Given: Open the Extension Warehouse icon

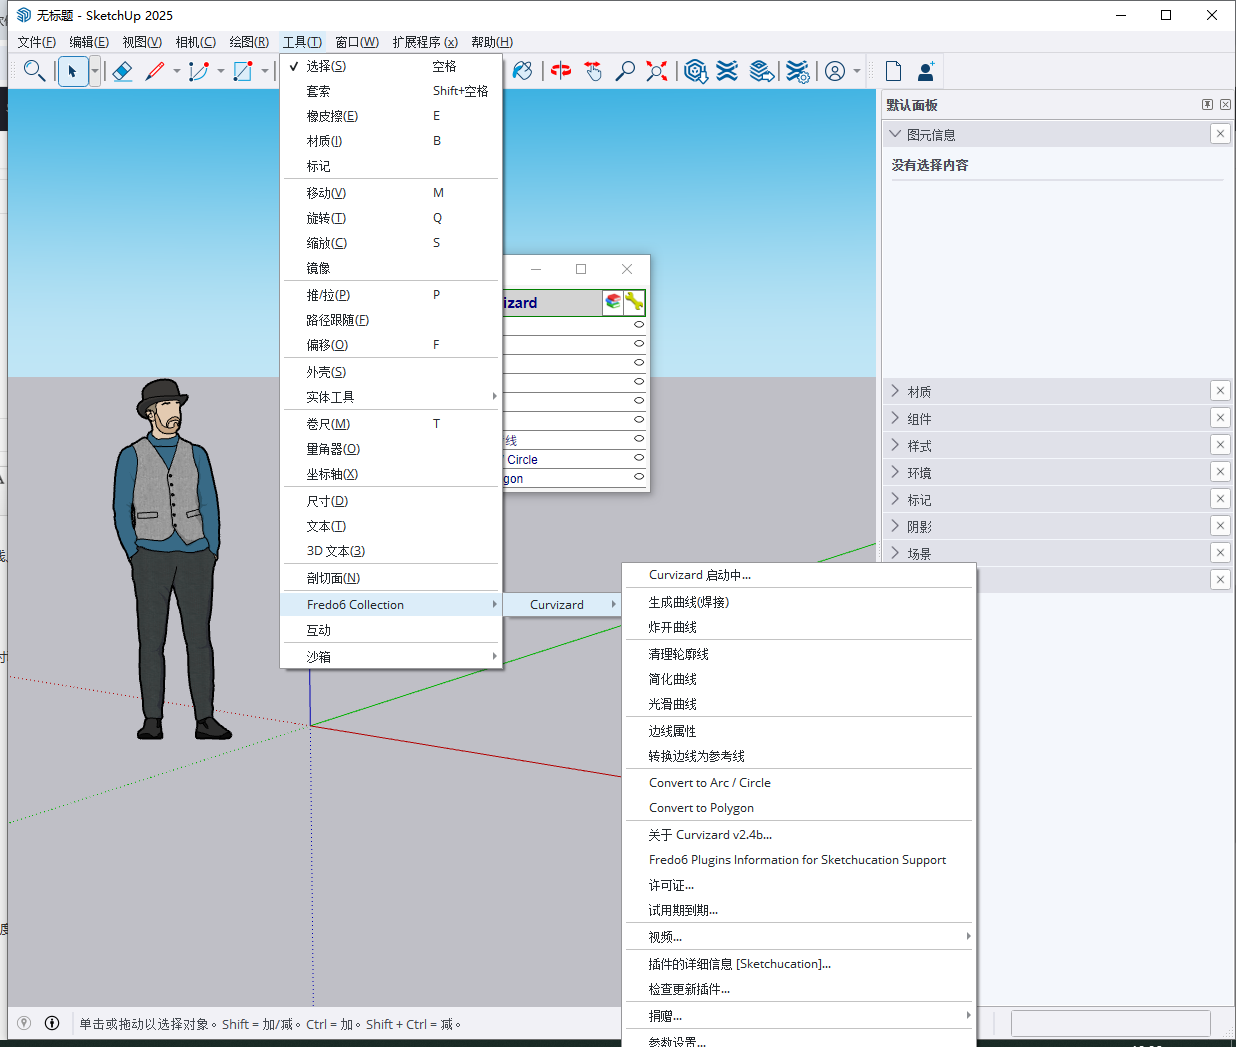Looking at the screenshot, I should pyautogui.click(x=728, y=71).
